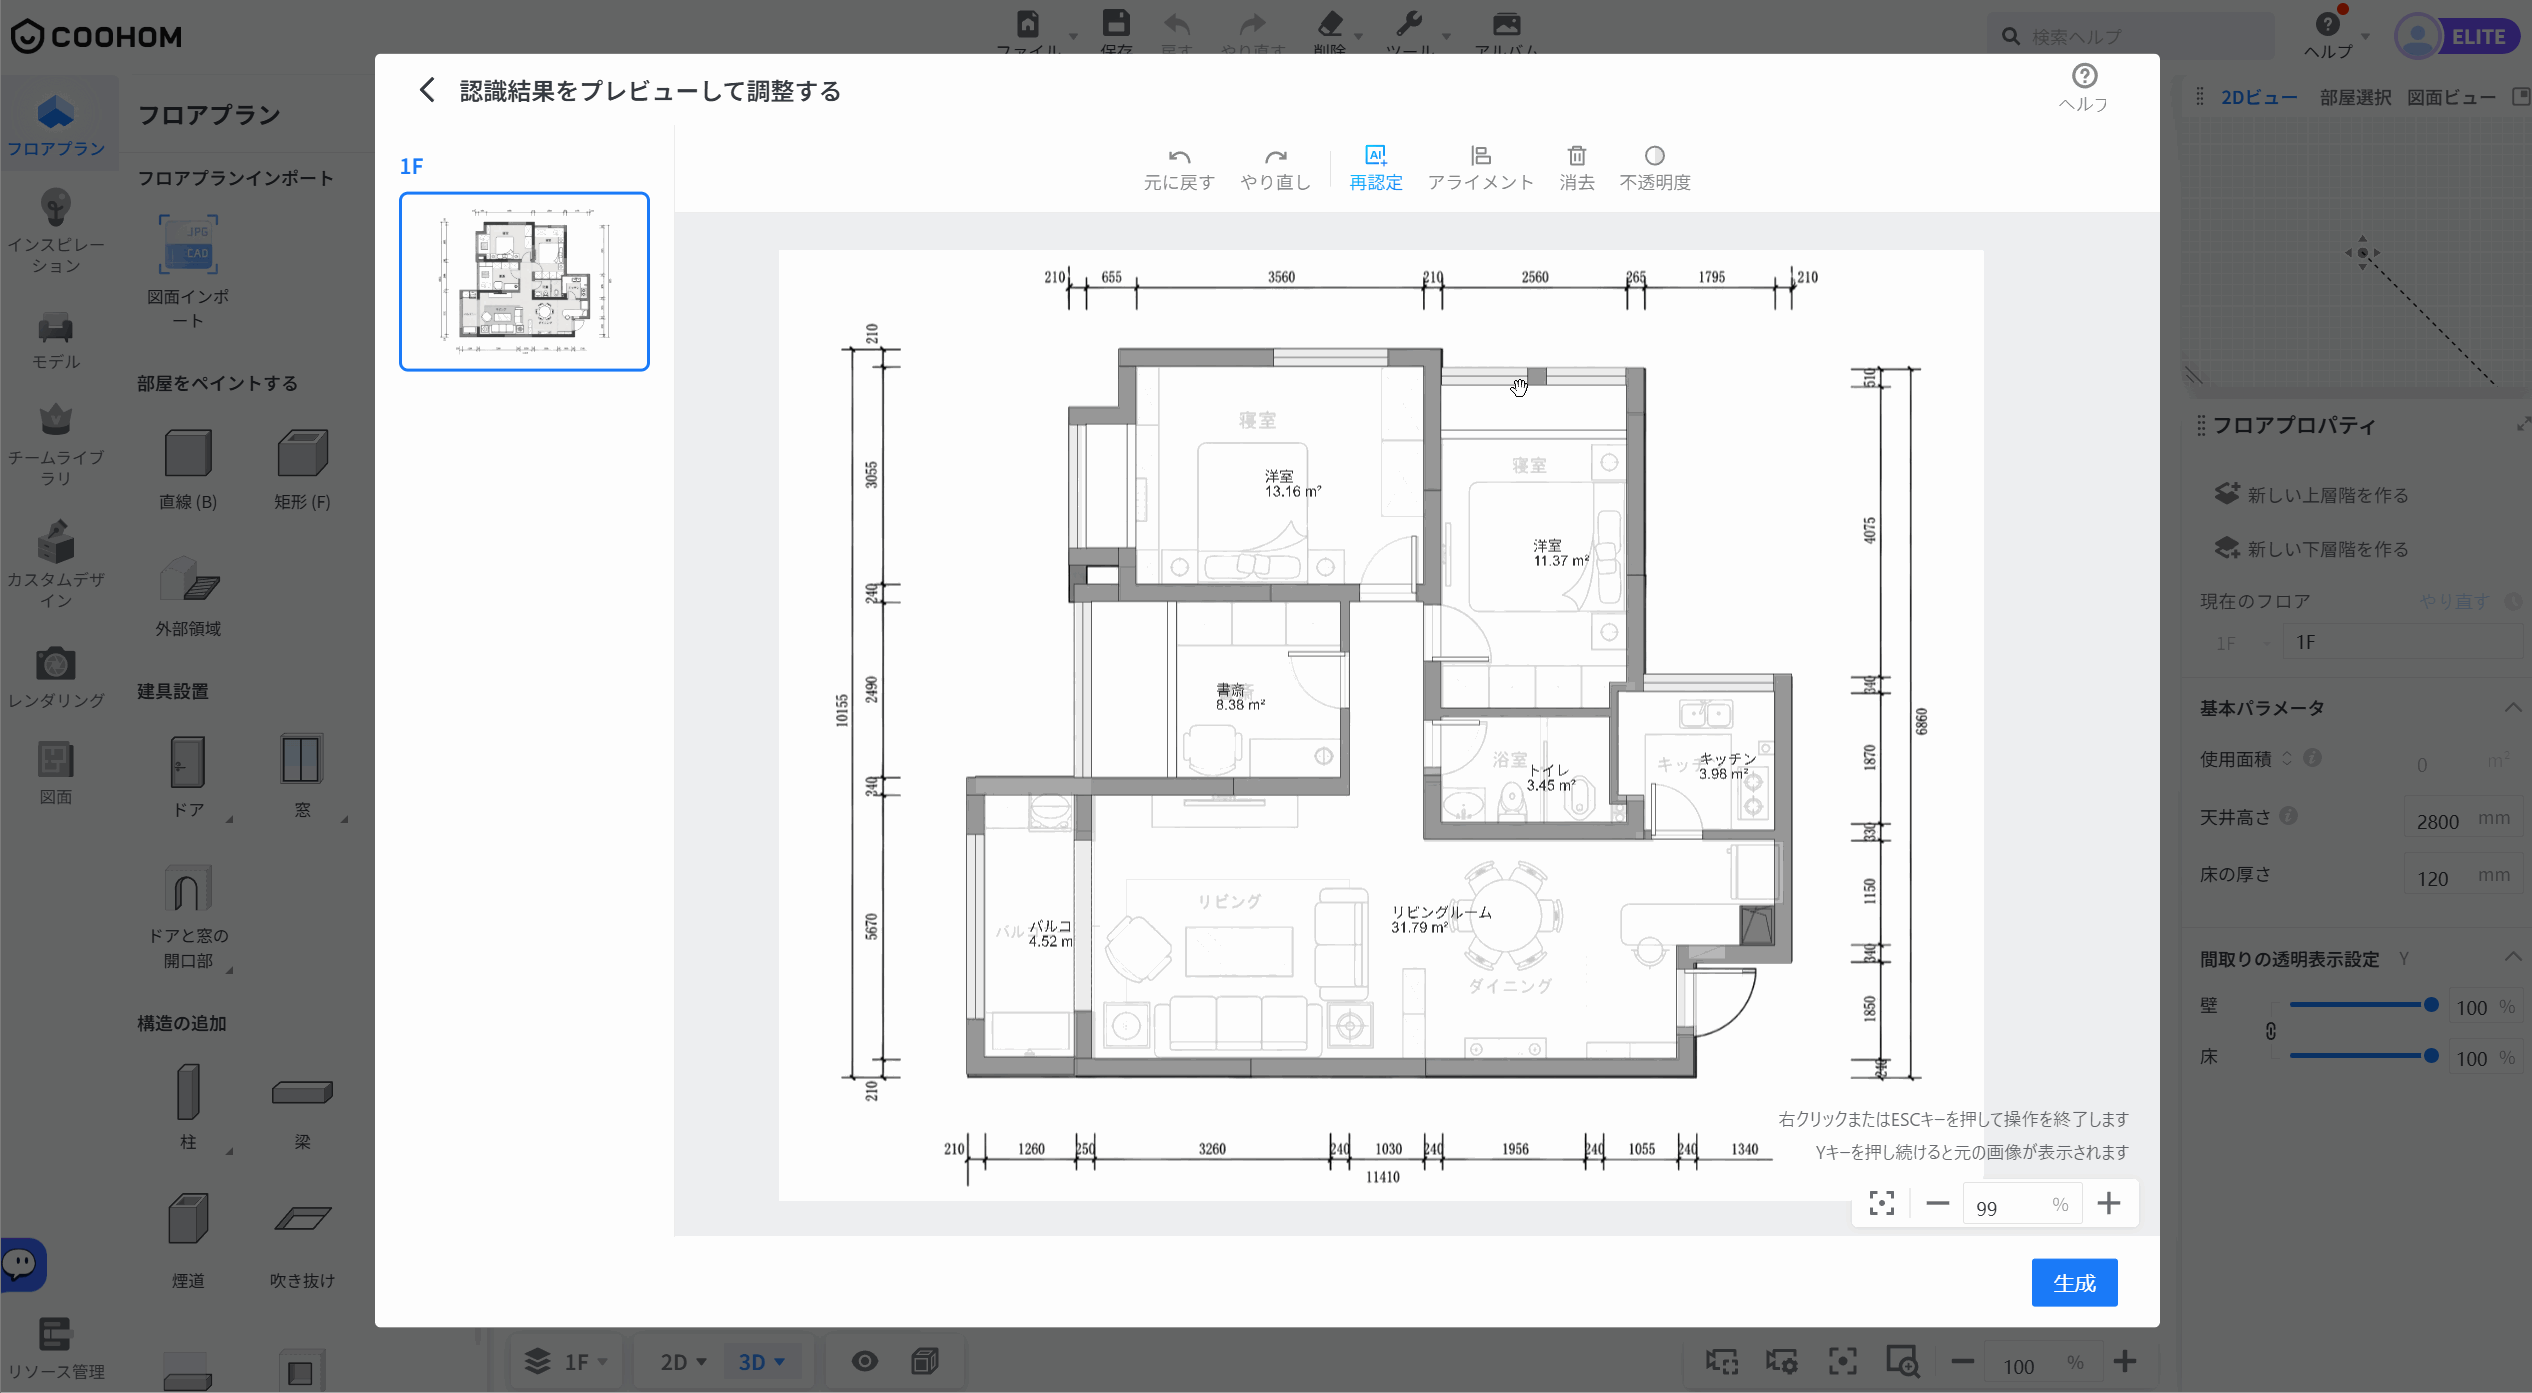Zoom in with the preview plus button
The image size is (2532, 1393).
[x=2109, y=1203]
